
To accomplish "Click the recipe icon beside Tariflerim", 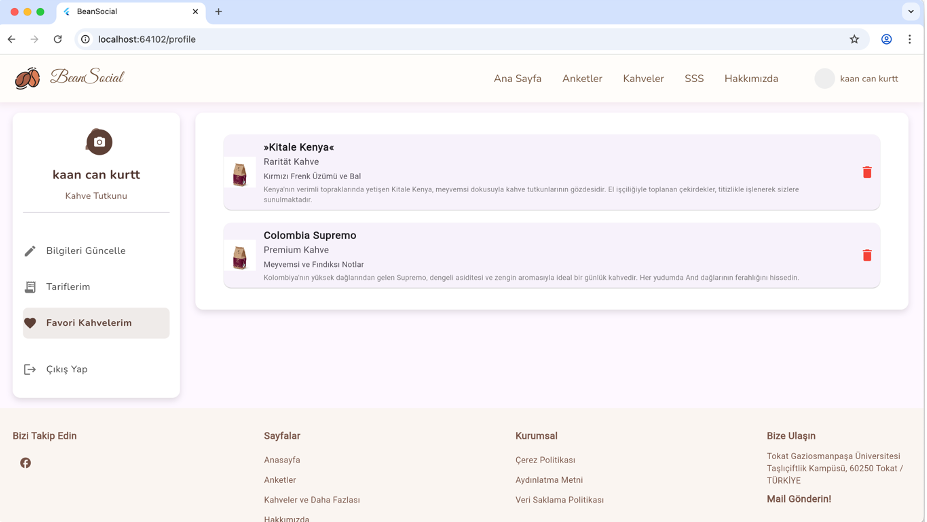I will pyautogui.click(x=30, y=287).
